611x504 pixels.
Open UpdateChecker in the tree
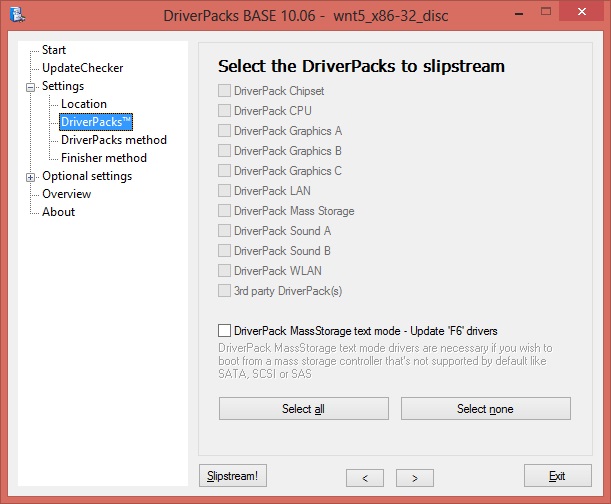(83, 68)
